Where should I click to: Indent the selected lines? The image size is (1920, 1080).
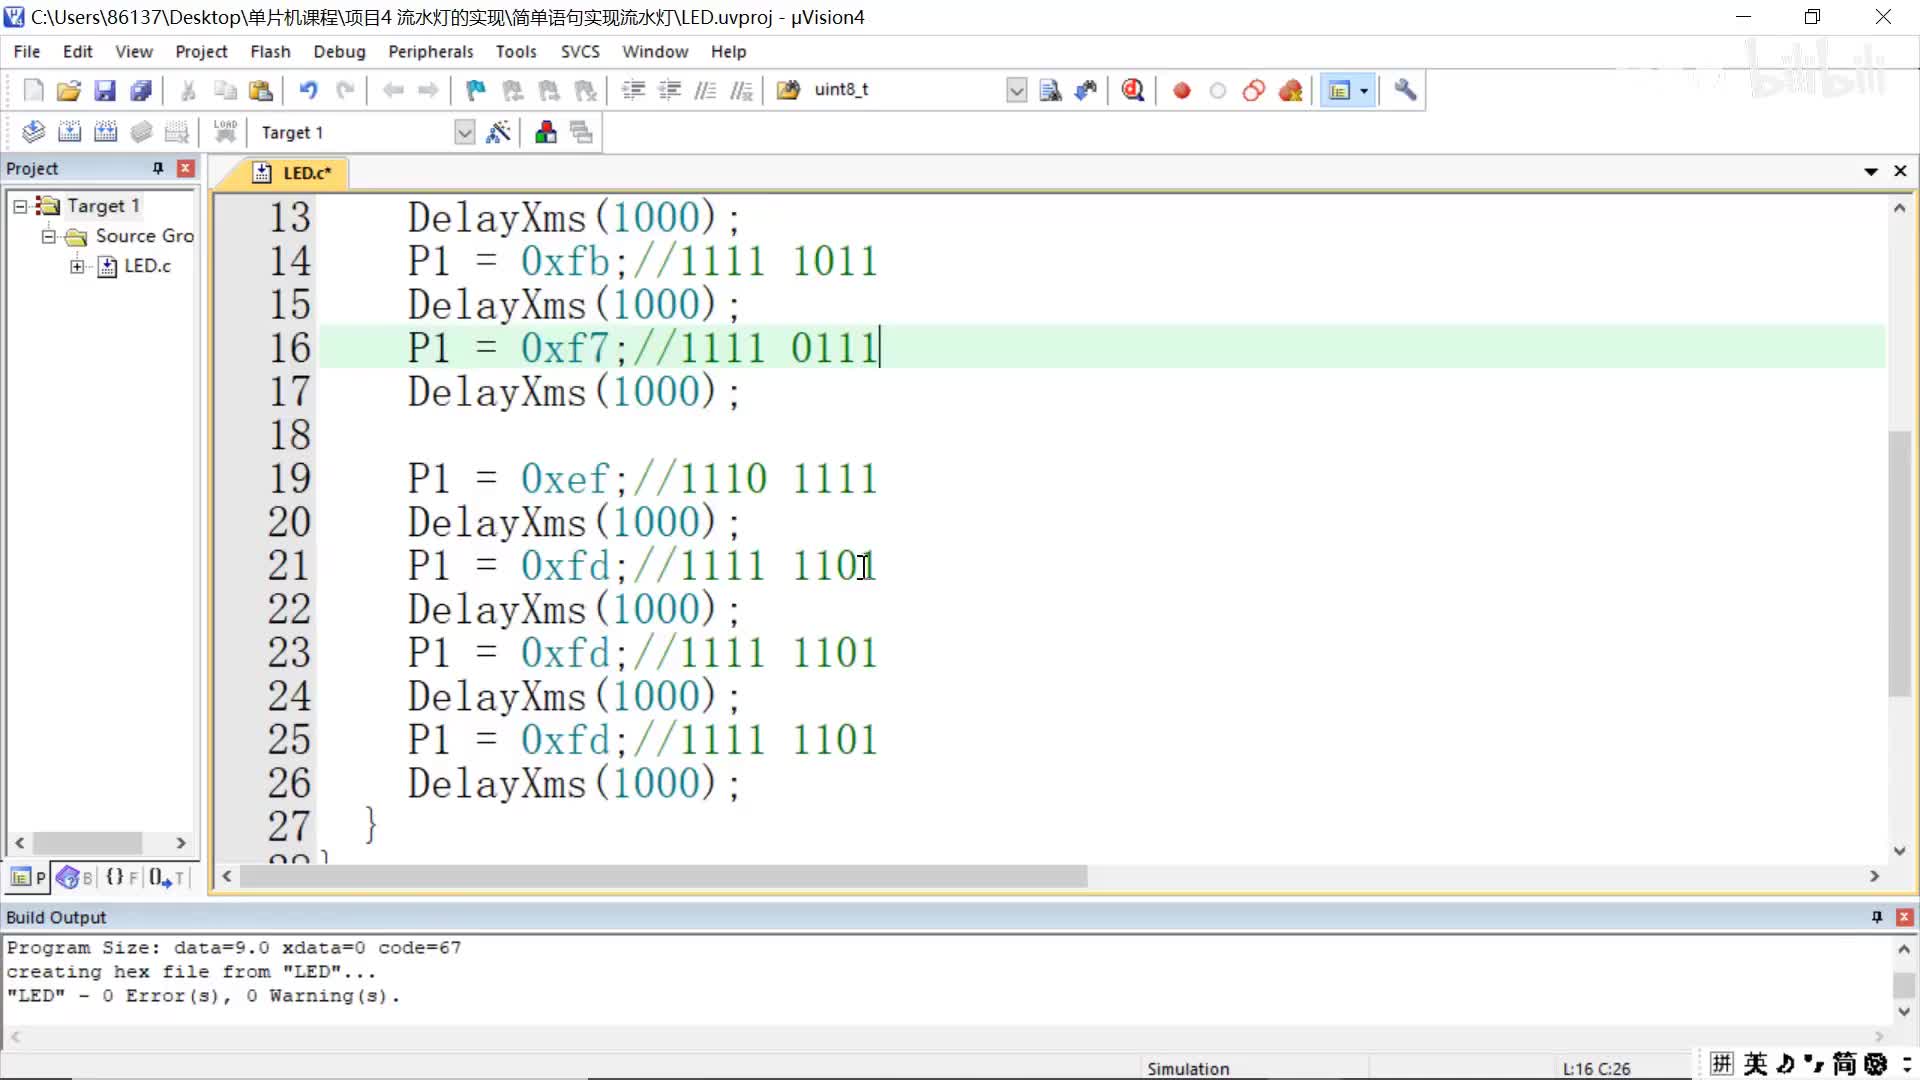[x=633, y=91]
